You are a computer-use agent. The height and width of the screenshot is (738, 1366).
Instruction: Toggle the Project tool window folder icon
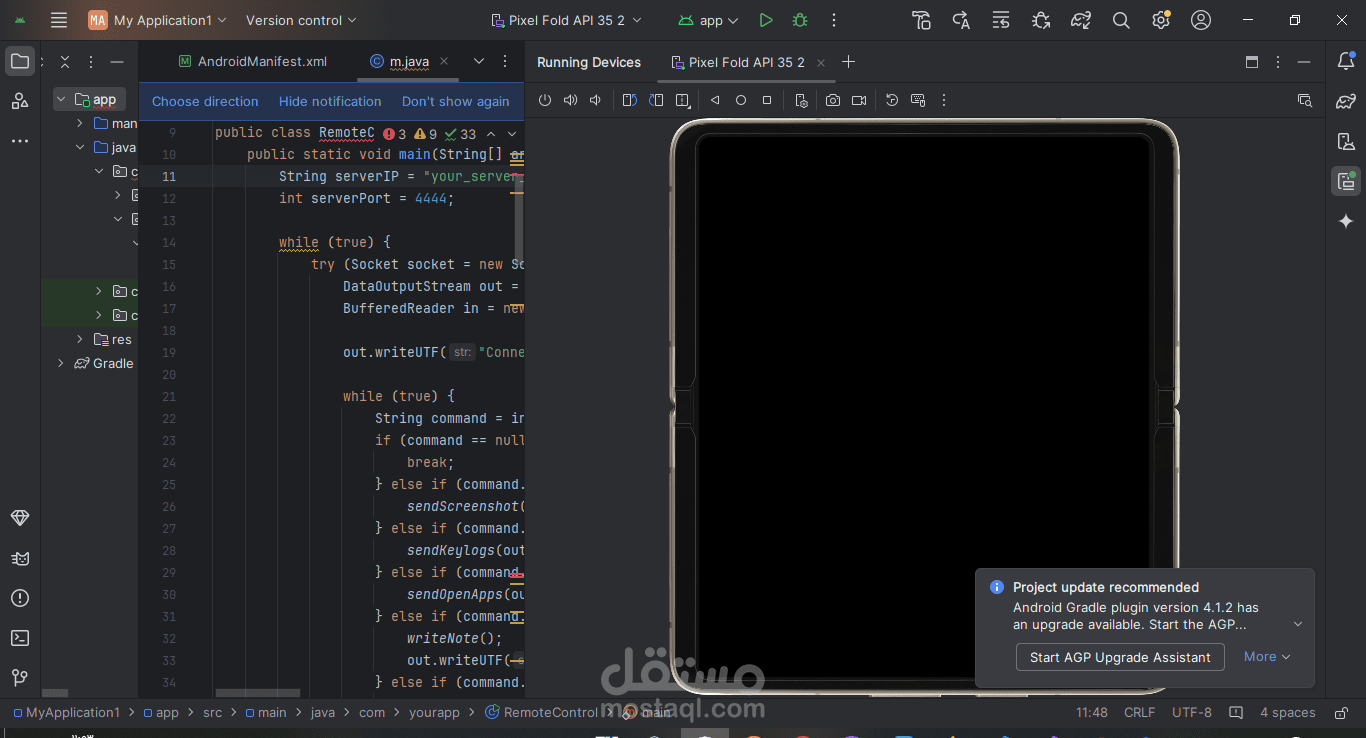[20, 61]
